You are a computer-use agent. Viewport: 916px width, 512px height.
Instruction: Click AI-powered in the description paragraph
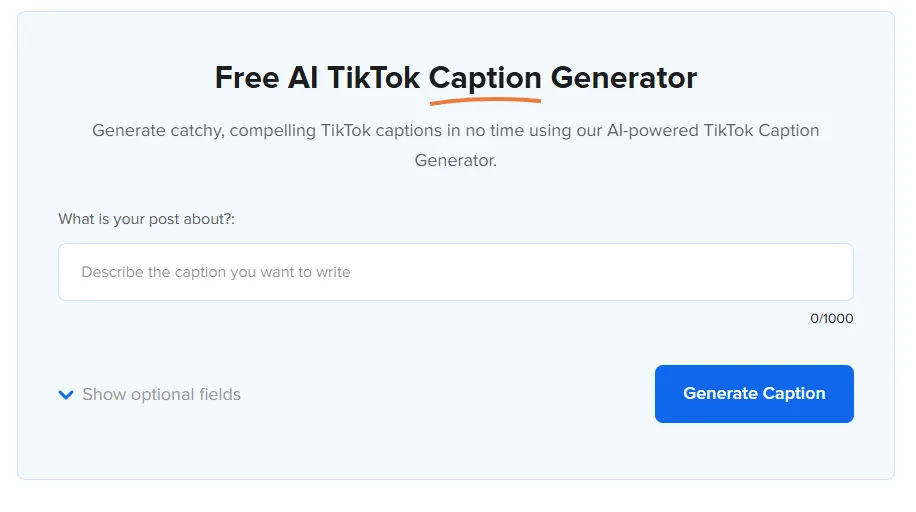coord(653,130)
